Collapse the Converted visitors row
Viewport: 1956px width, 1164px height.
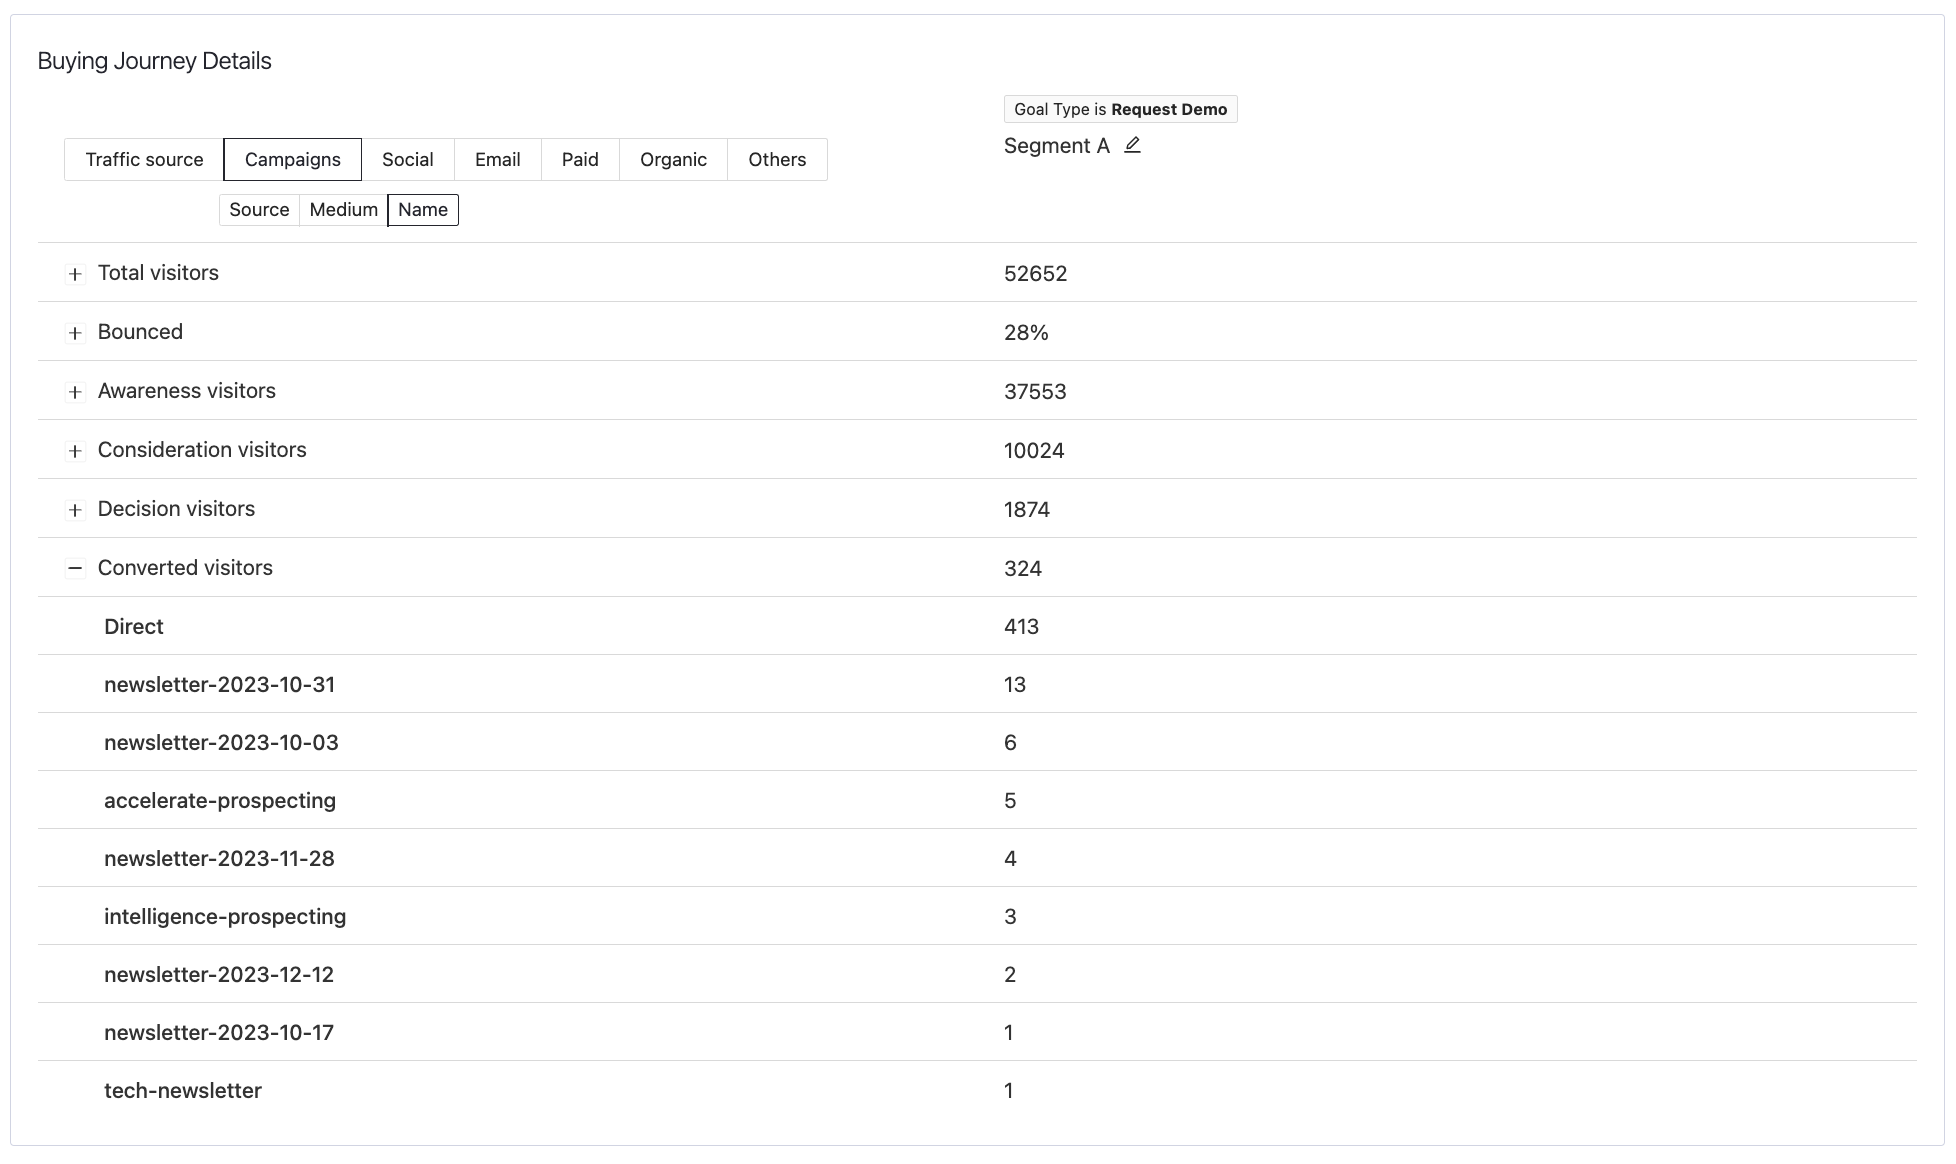pos(75,568)
